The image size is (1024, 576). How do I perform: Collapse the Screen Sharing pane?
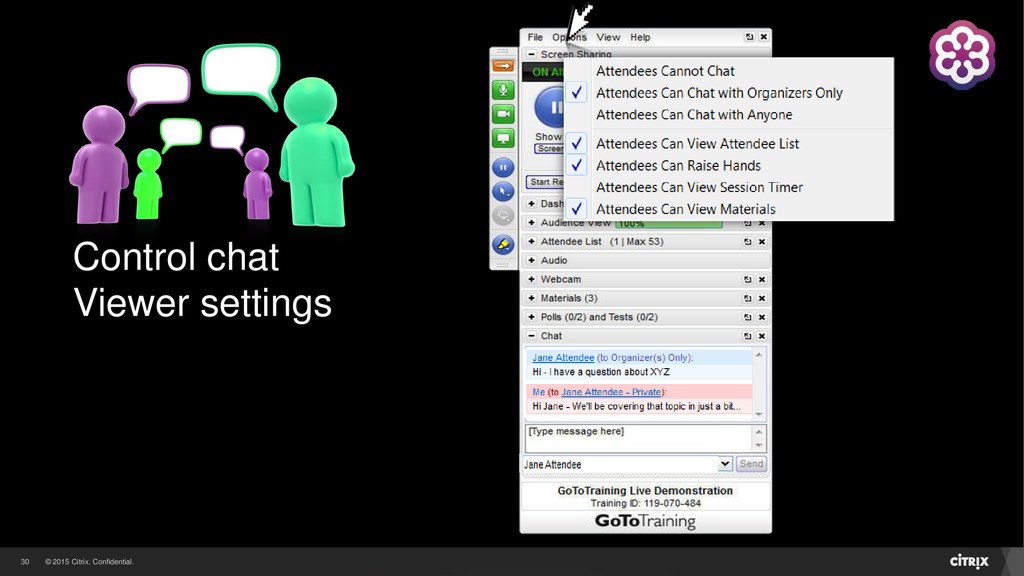click(532, 54)
